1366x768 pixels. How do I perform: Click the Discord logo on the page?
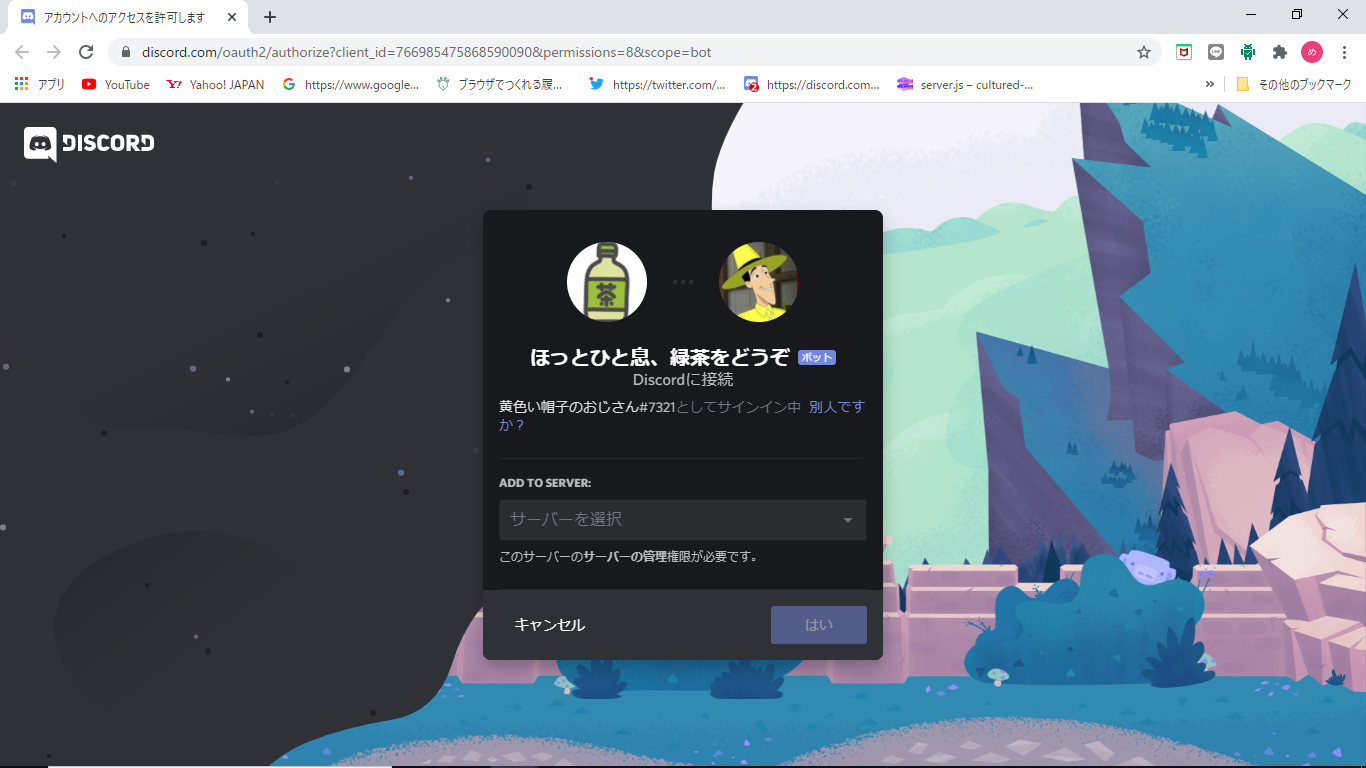coord(89,144)
